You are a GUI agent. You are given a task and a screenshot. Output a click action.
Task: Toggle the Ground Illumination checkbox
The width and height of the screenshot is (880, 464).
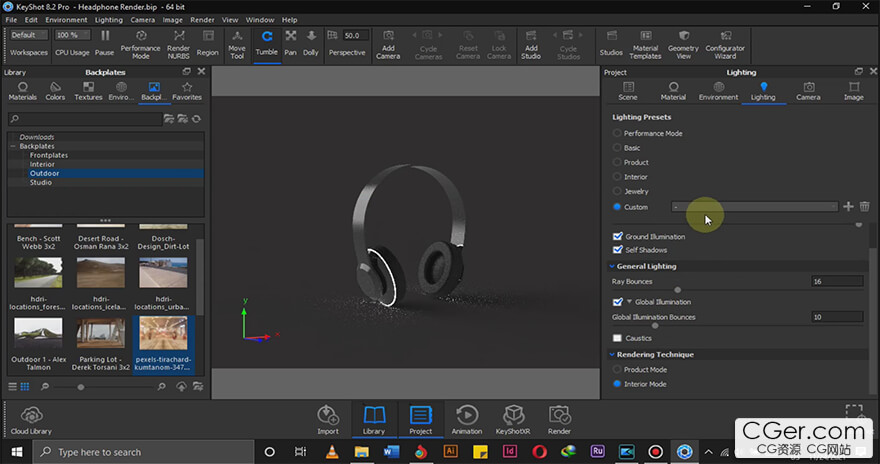tap(618, 237)
